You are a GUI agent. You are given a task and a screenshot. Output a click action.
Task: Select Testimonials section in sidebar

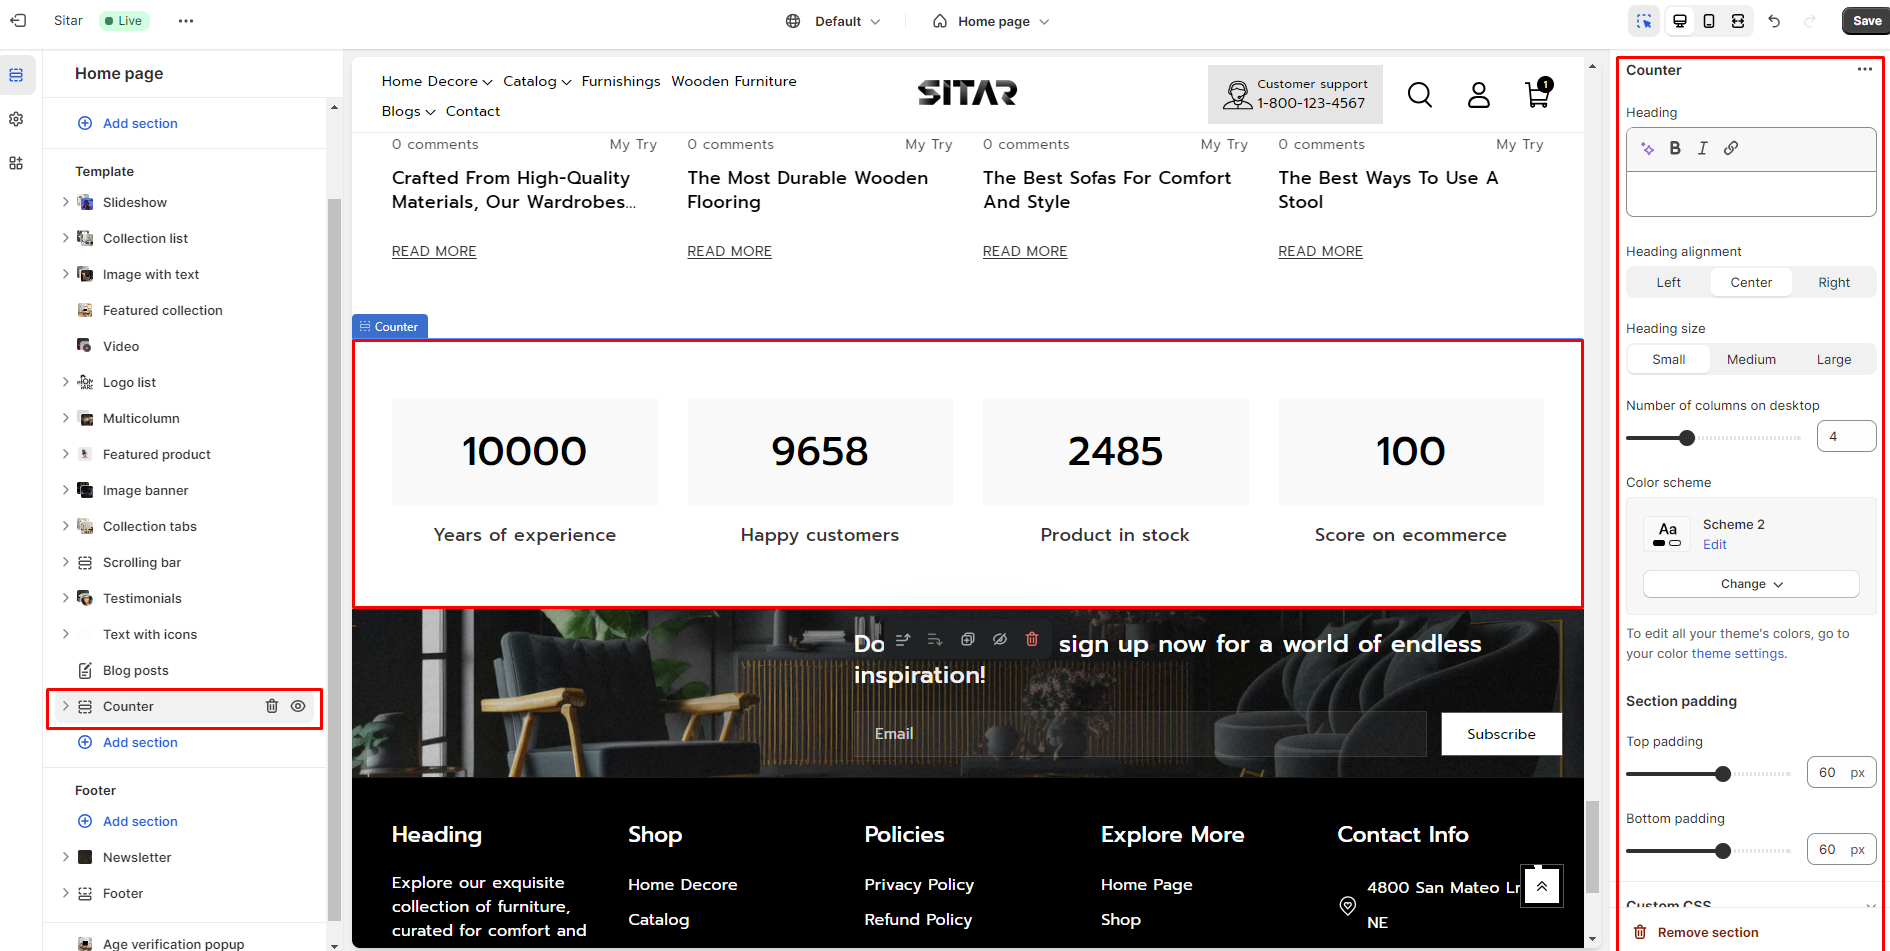coord(142,598)
